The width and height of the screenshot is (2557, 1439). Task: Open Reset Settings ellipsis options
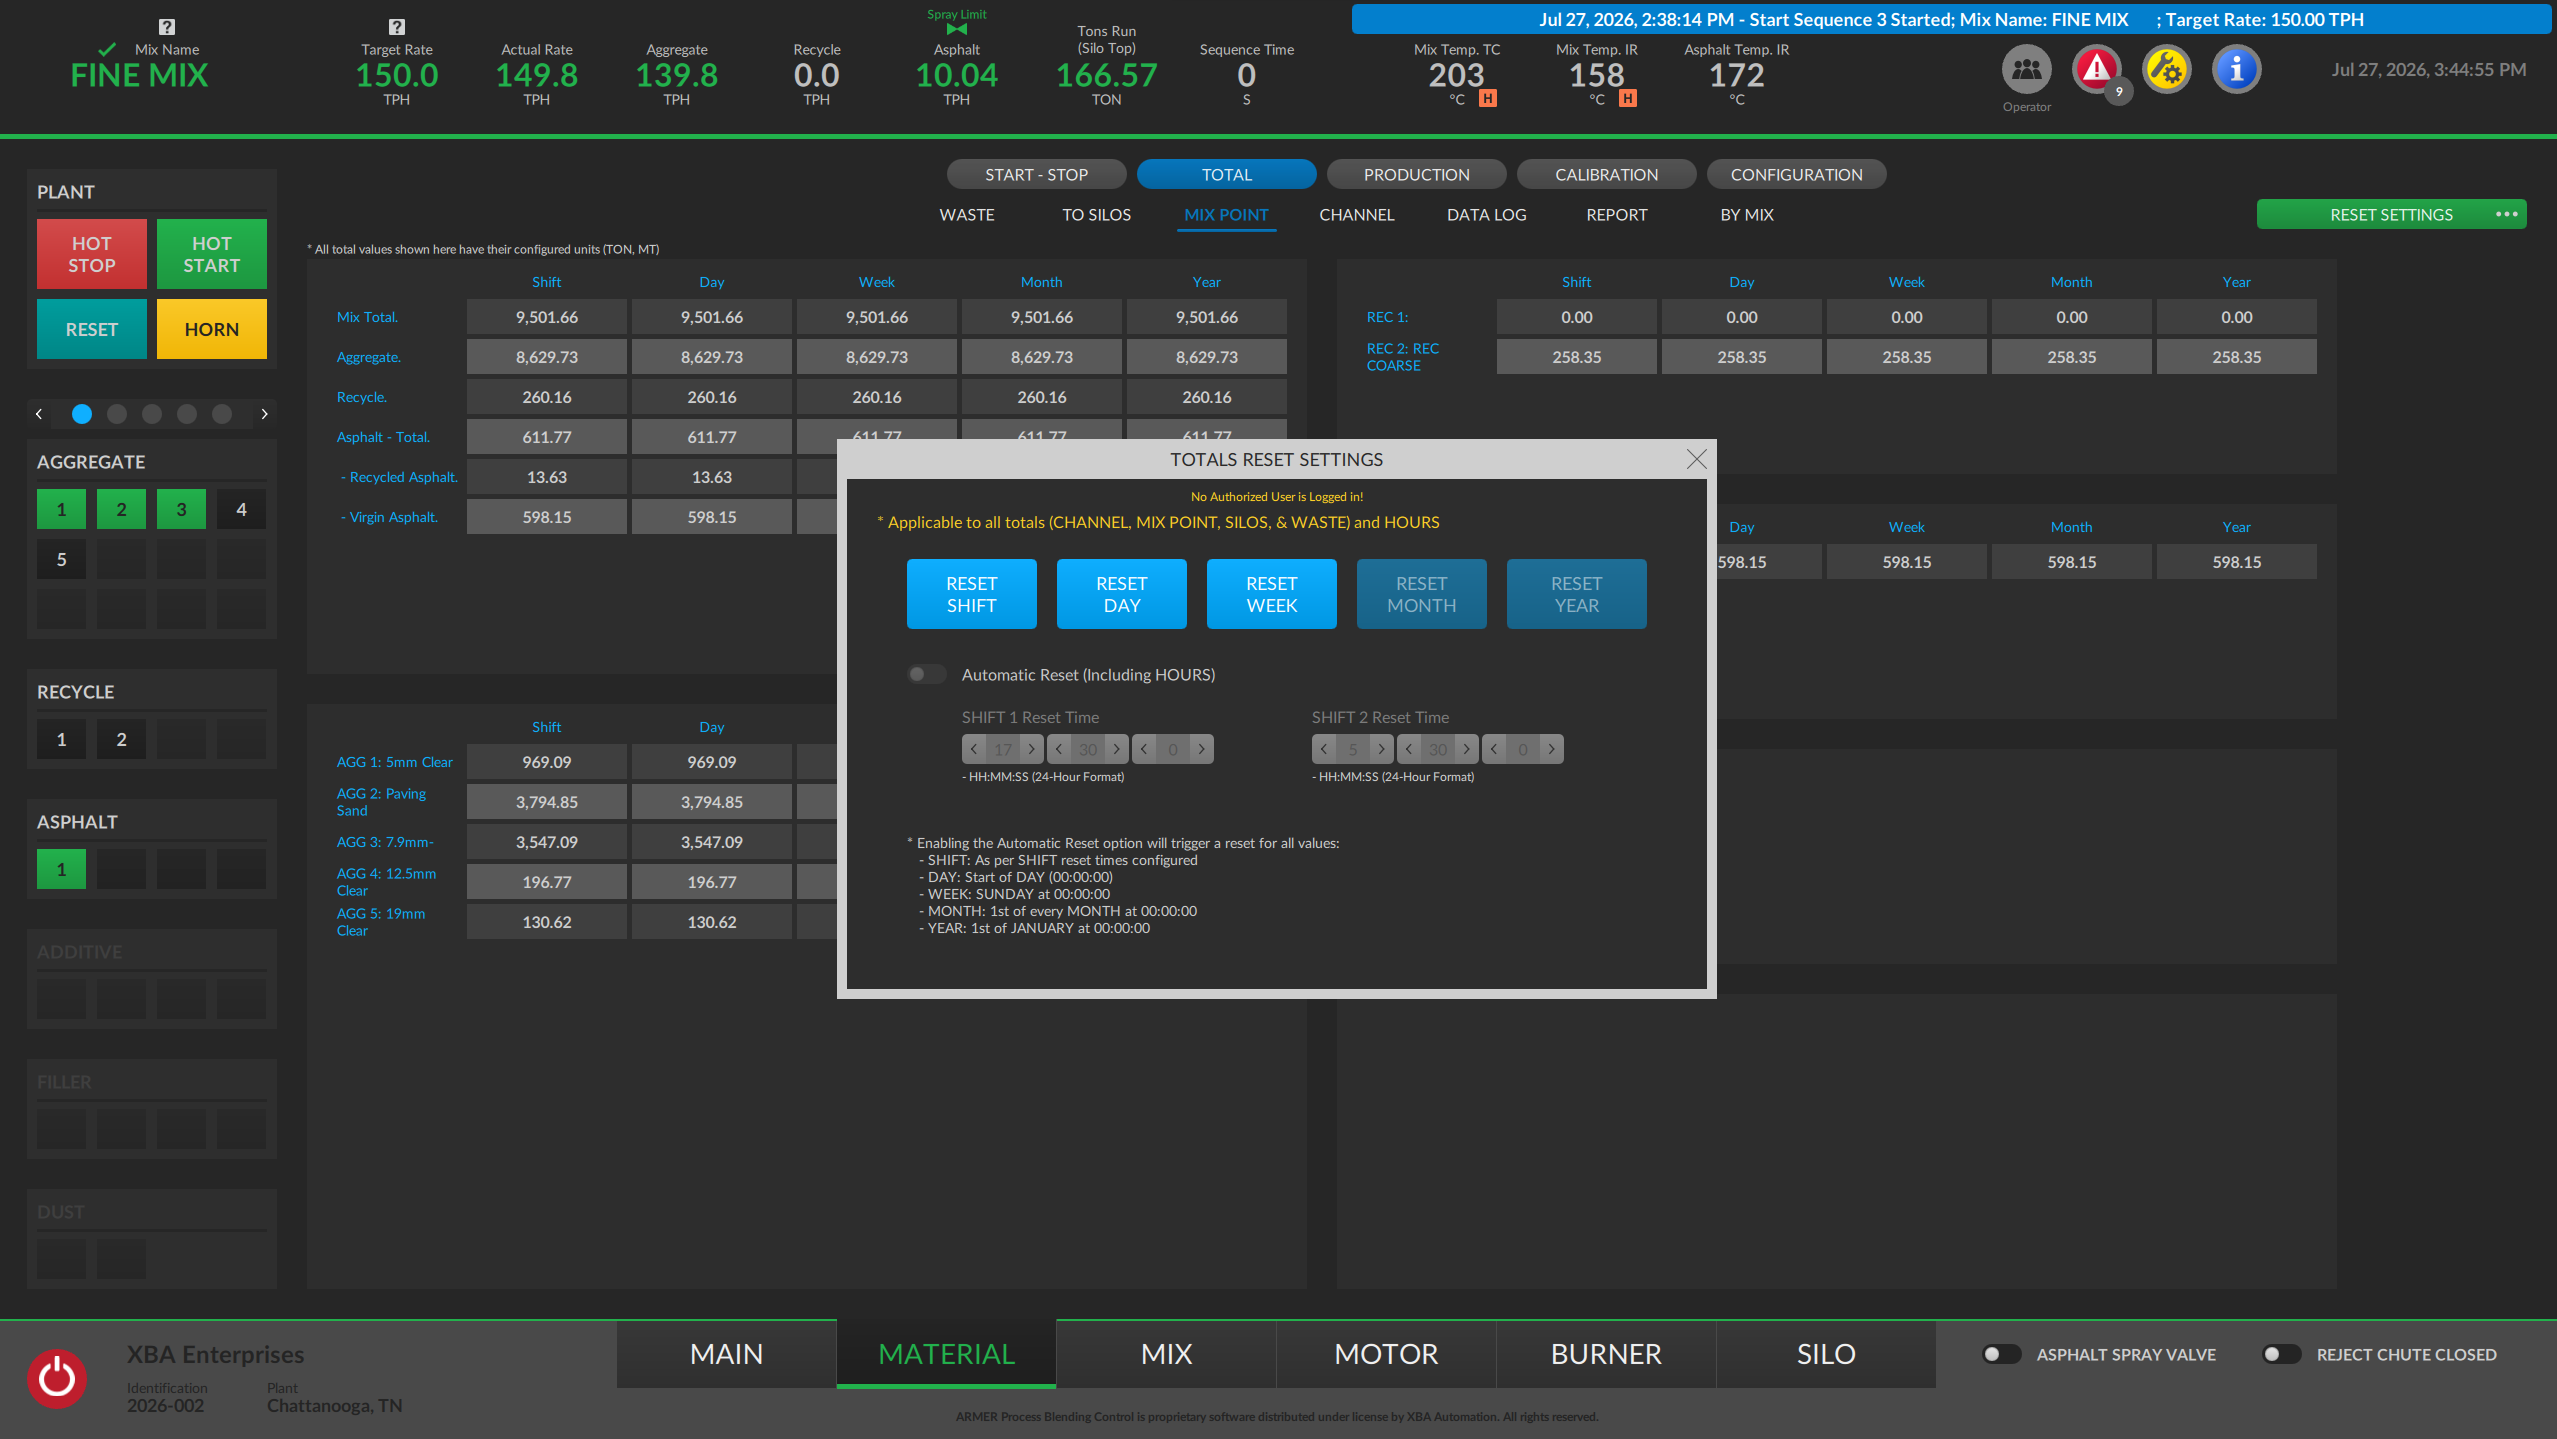(2506, 214)
